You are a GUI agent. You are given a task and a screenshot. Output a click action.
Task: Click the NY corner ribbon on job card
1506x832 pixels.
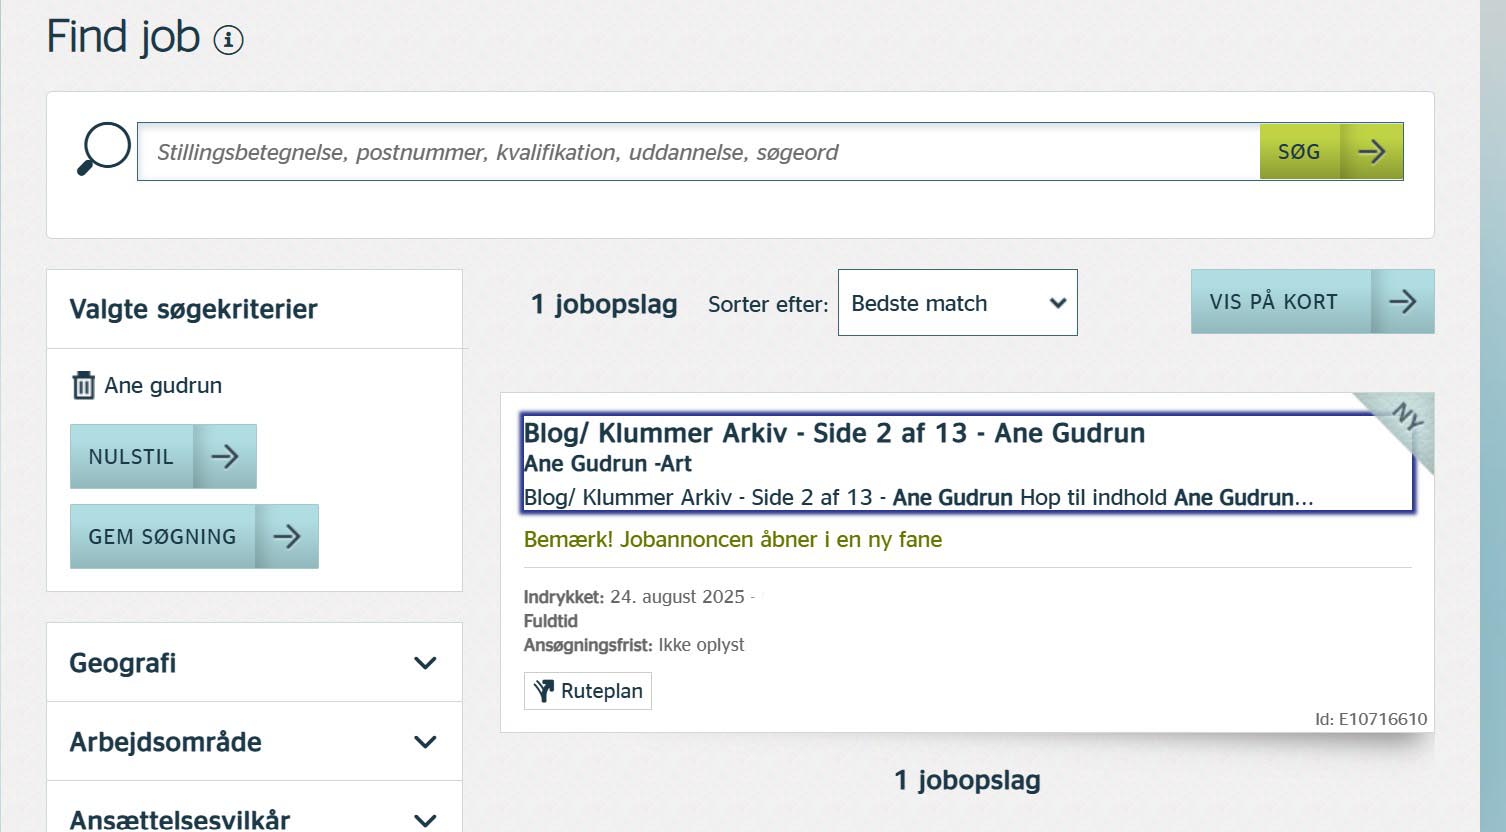click(x=1407, y=417)
